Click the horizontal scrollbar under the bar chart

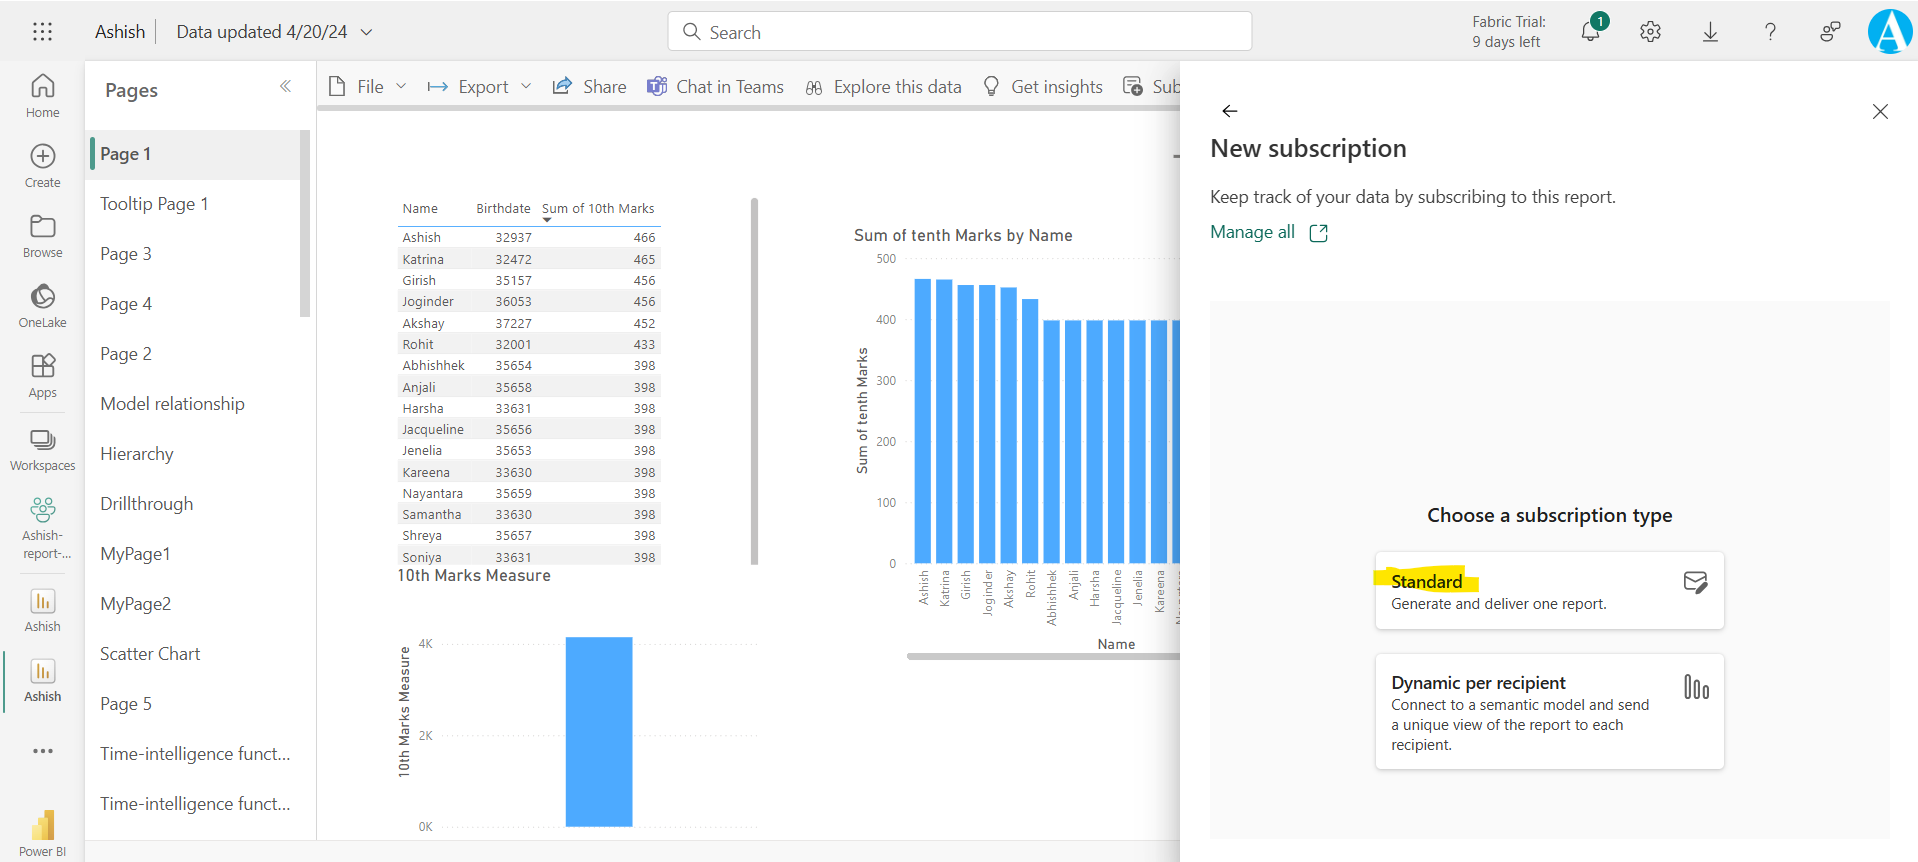point(1042,657)
